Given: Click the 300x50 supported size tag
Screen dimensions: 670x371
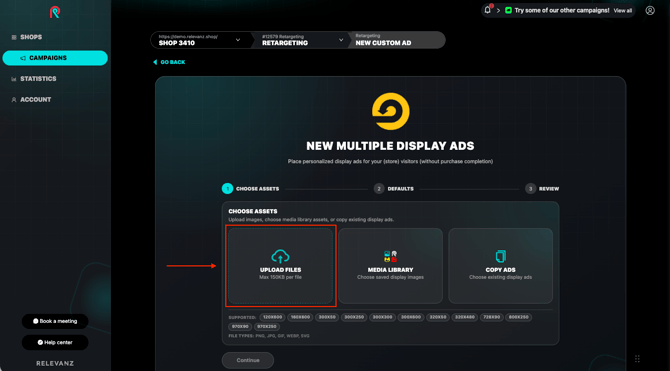Looking at the screenshot, I should (327, 317).
